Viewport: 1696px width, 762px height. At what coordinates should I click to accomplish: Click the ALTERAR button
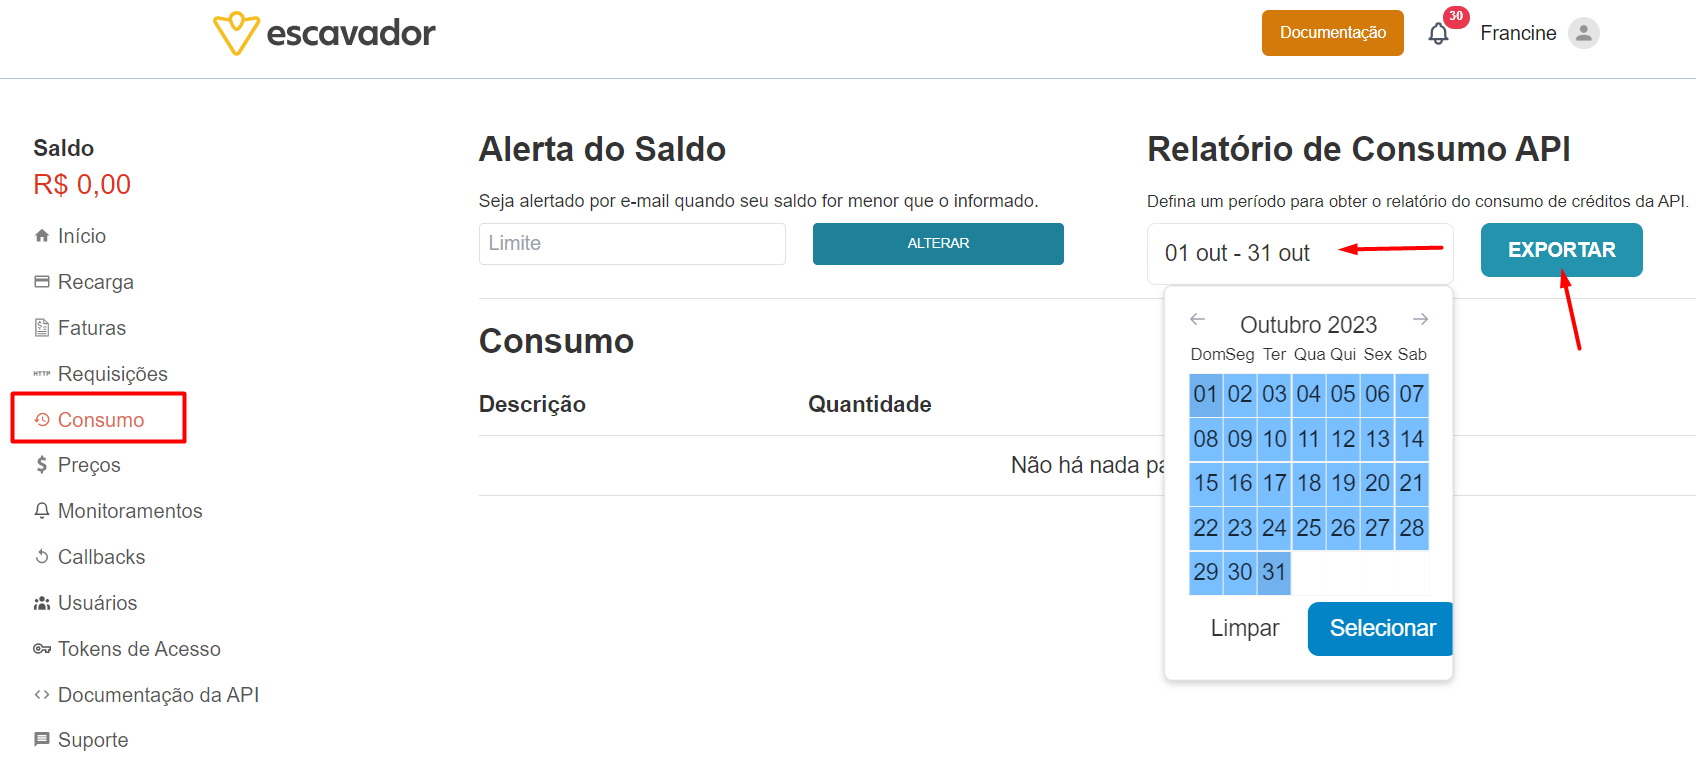[x=938, y=244]
